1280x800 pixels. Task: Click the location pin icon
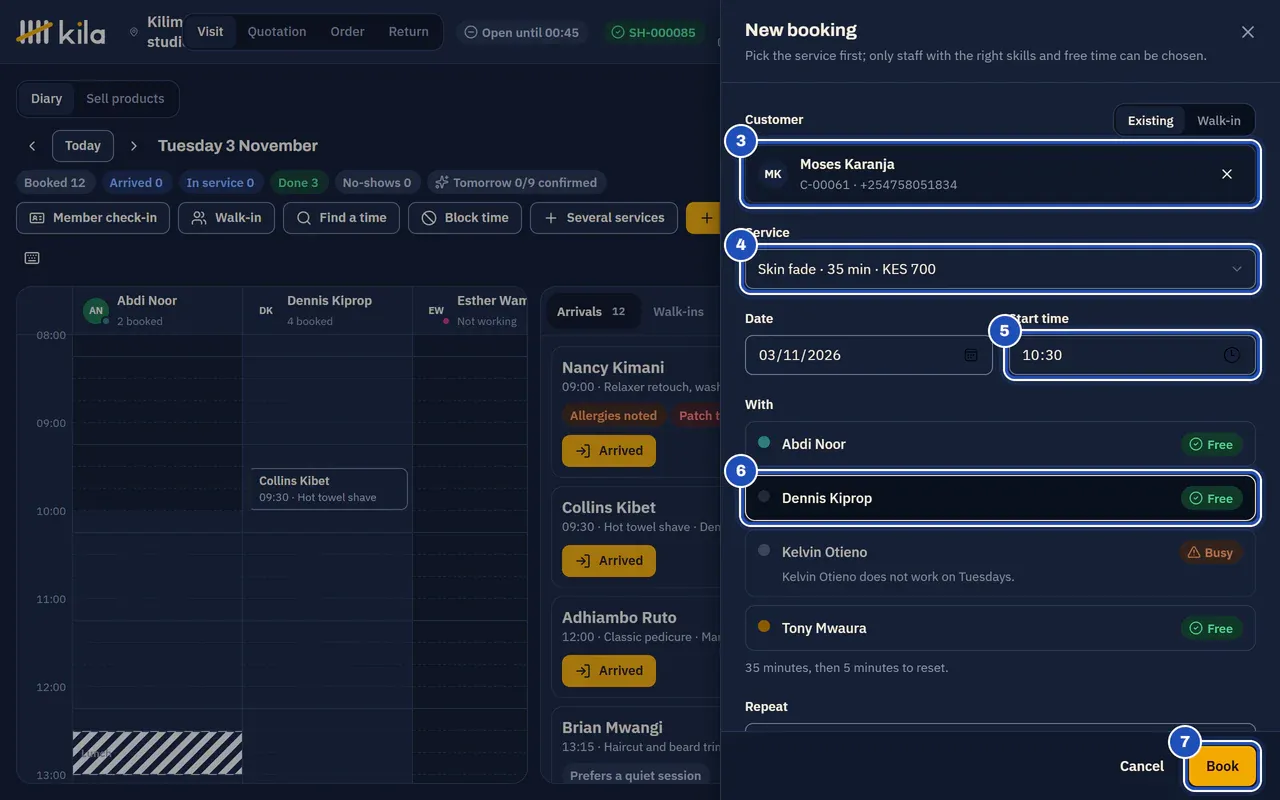[134, 32]
